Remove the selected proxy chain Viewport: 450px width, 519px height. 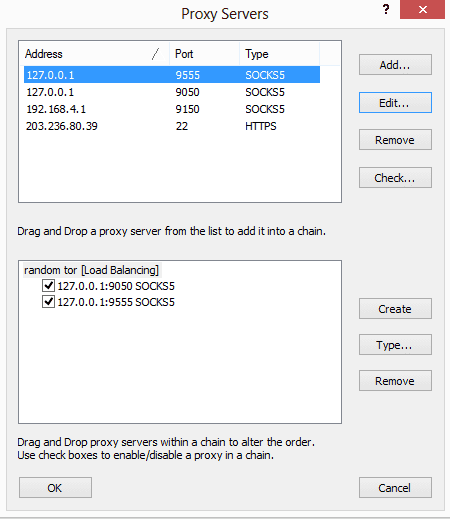[x=395, y=381]
